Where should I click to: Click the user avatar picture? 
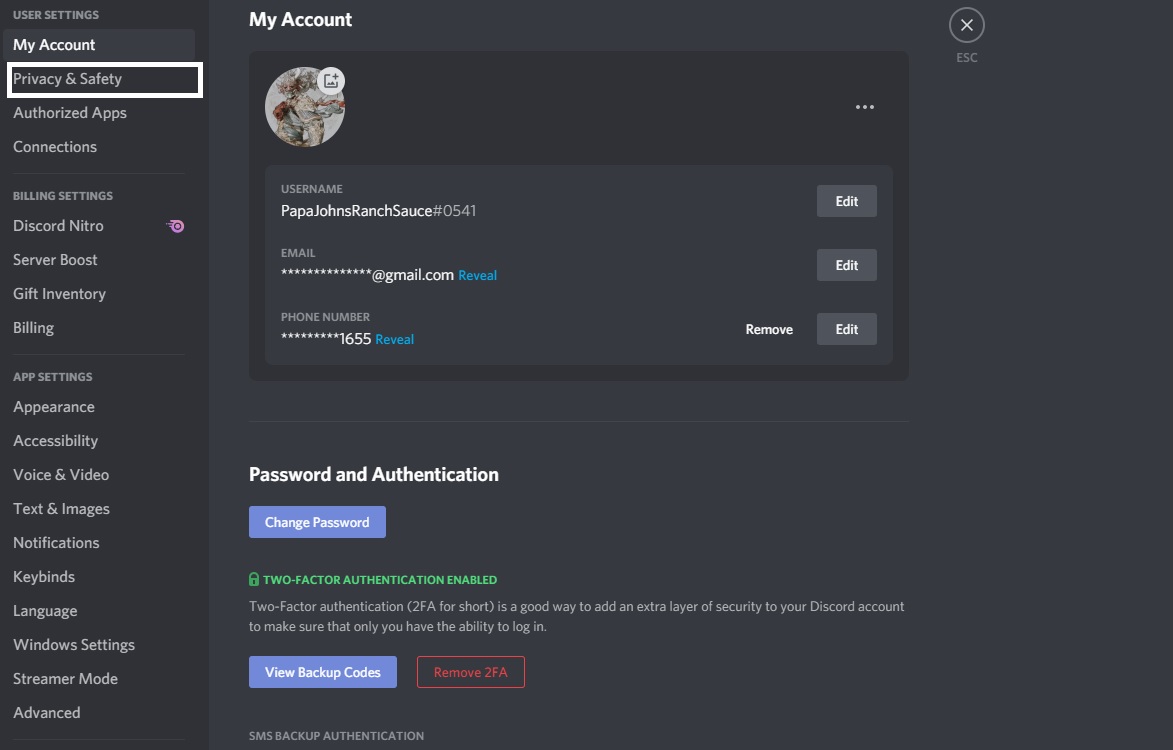tap(304, 107)
